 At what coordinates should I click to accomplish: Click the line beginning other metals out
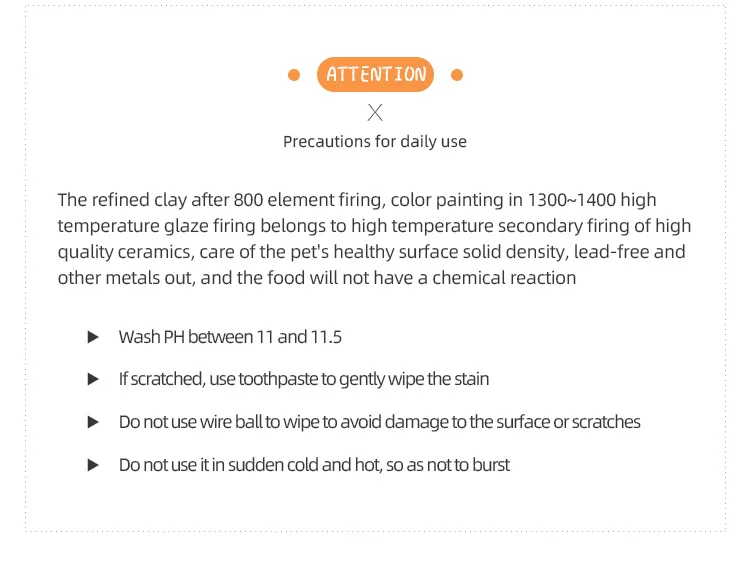(316, 278)
